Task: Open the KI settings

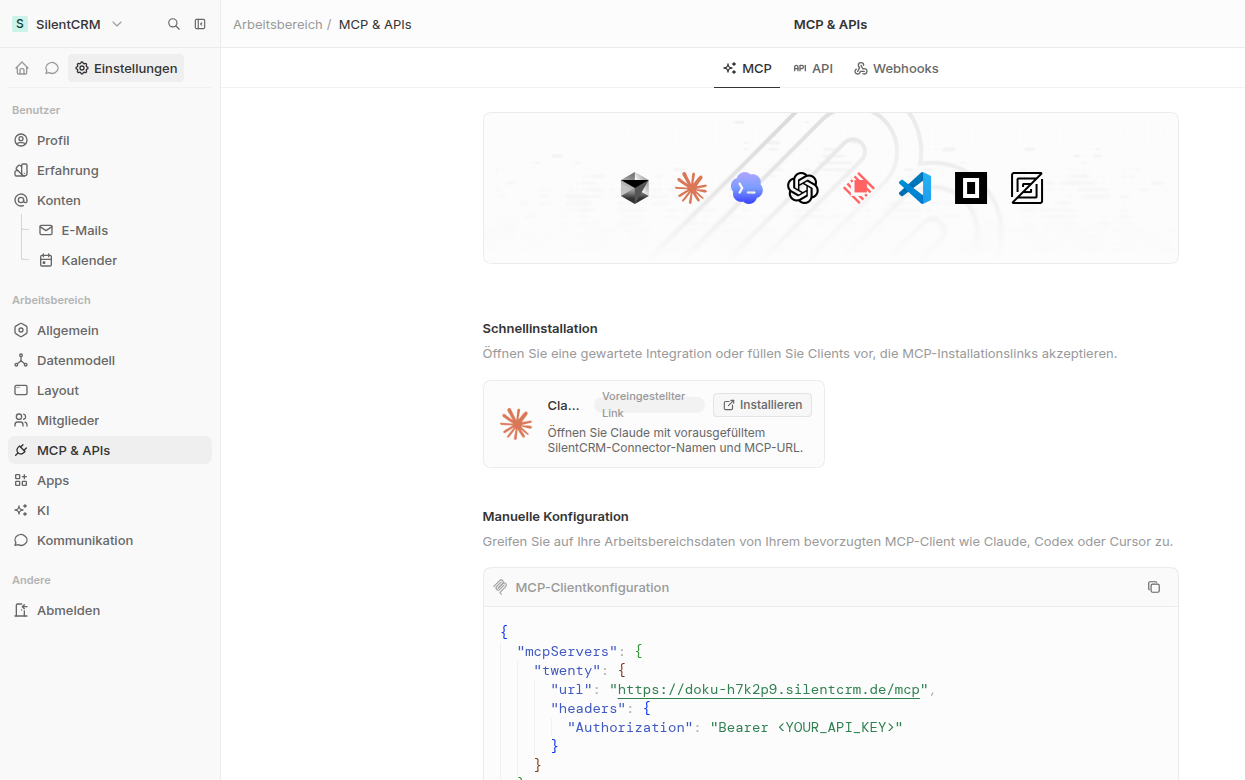Action: click(110, 510)
